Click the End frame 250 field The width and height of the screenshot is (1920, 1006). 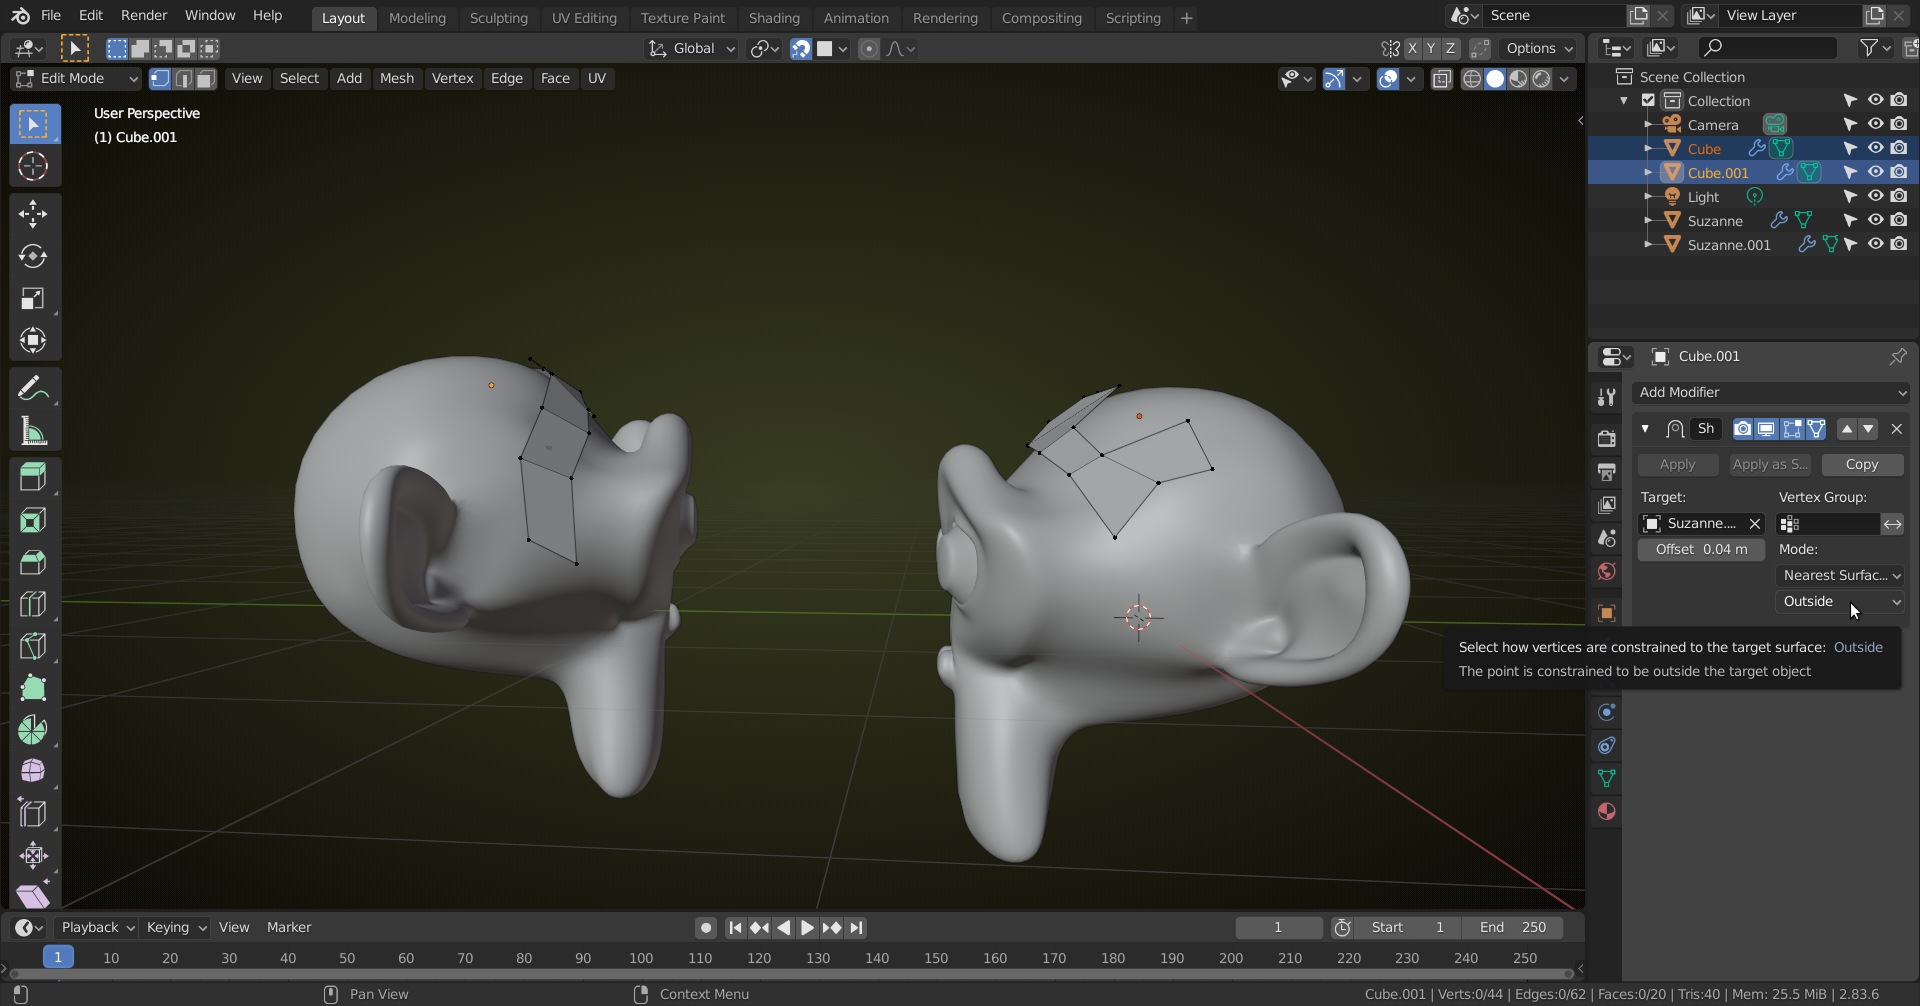click(x=1512, y=927)
